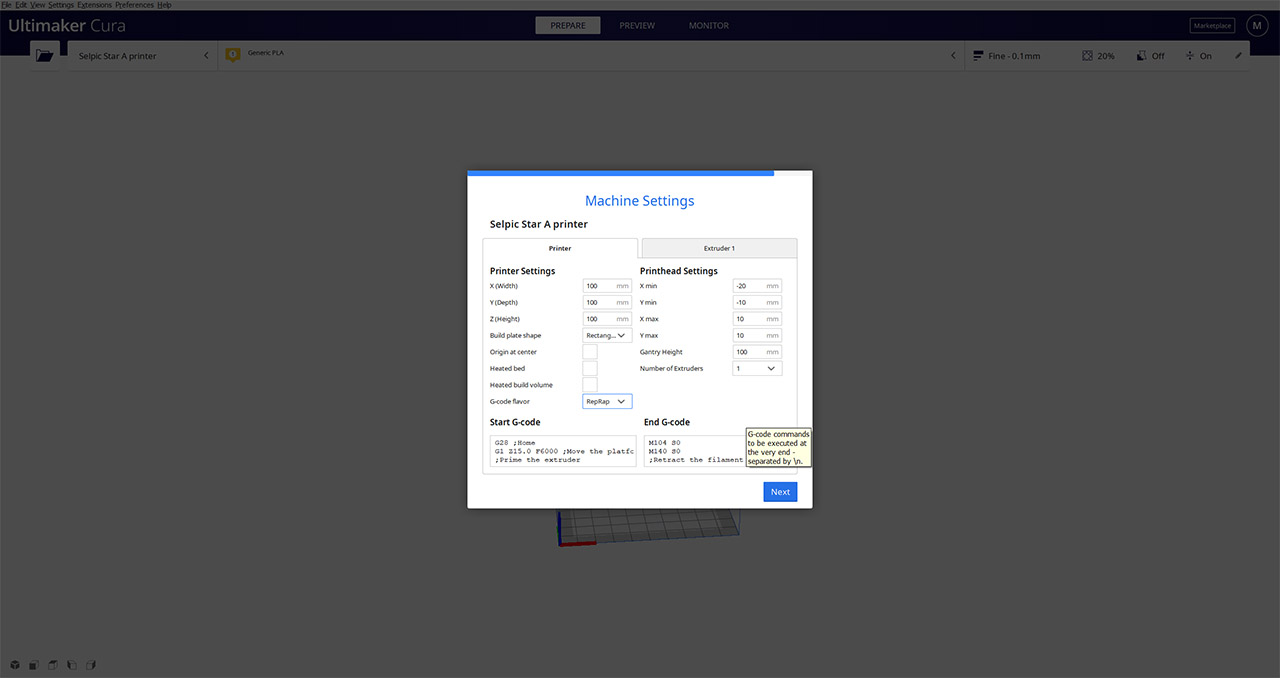Click the Fine 0.1mm layer profile icon

pos(976,56)
